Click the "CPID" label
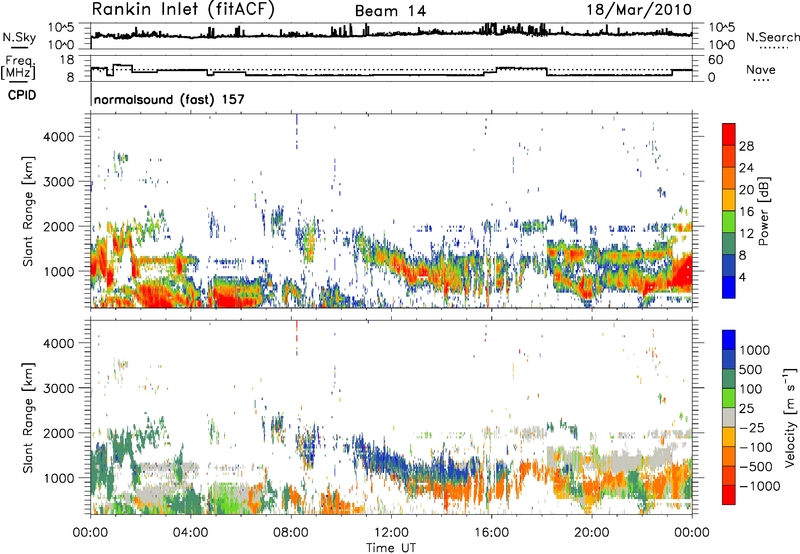Screen dimensions: 800x554 pyautogui.click(x=22, y=95)
